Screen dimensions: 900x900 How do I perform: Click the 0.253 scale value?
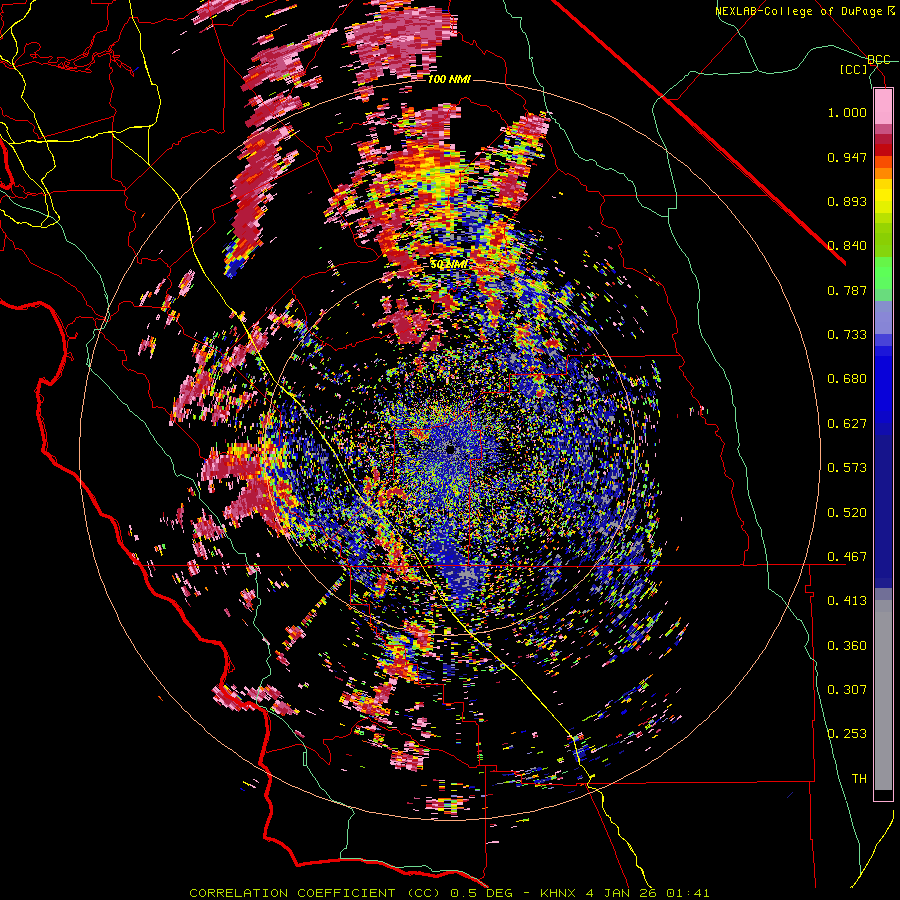click(847, 734)
